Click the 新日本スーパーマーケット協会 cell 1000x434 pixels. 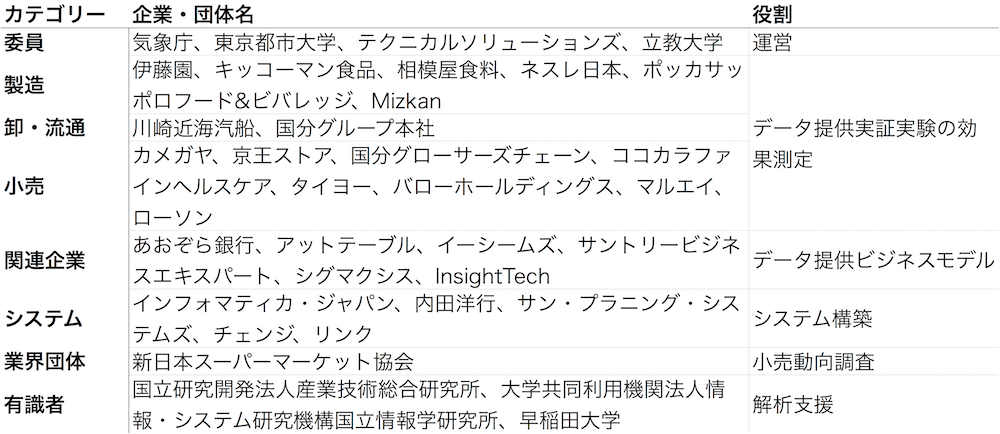[x=273, y=361]
